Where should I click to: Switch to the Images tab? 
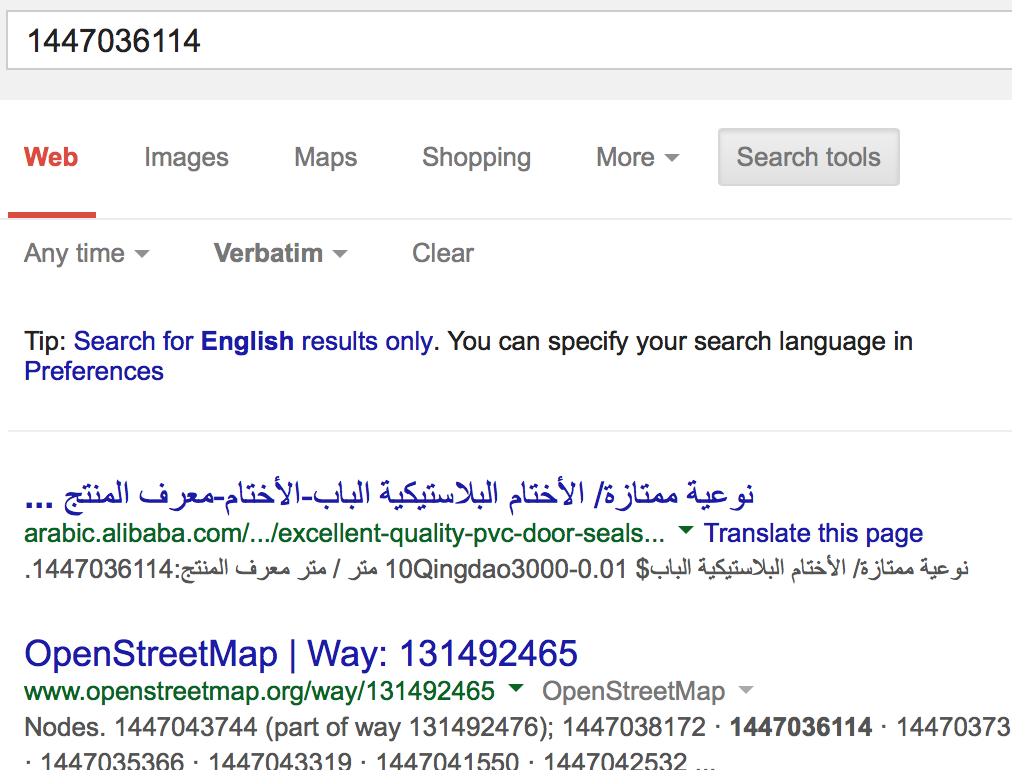pyautogui.click(x=186, y=158)
